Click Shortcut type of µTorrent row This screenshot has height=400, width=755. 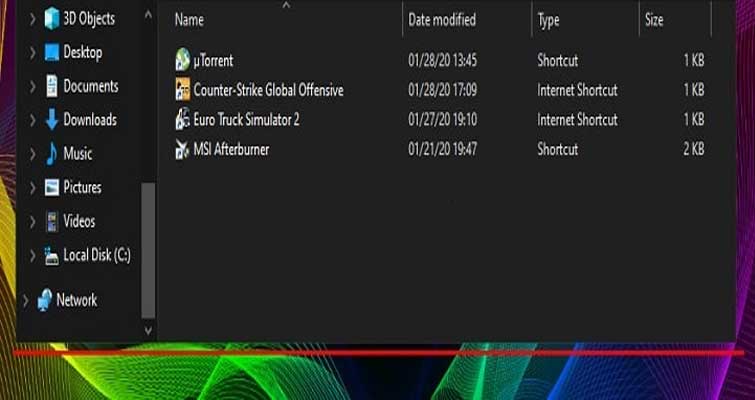click(558, 61)
